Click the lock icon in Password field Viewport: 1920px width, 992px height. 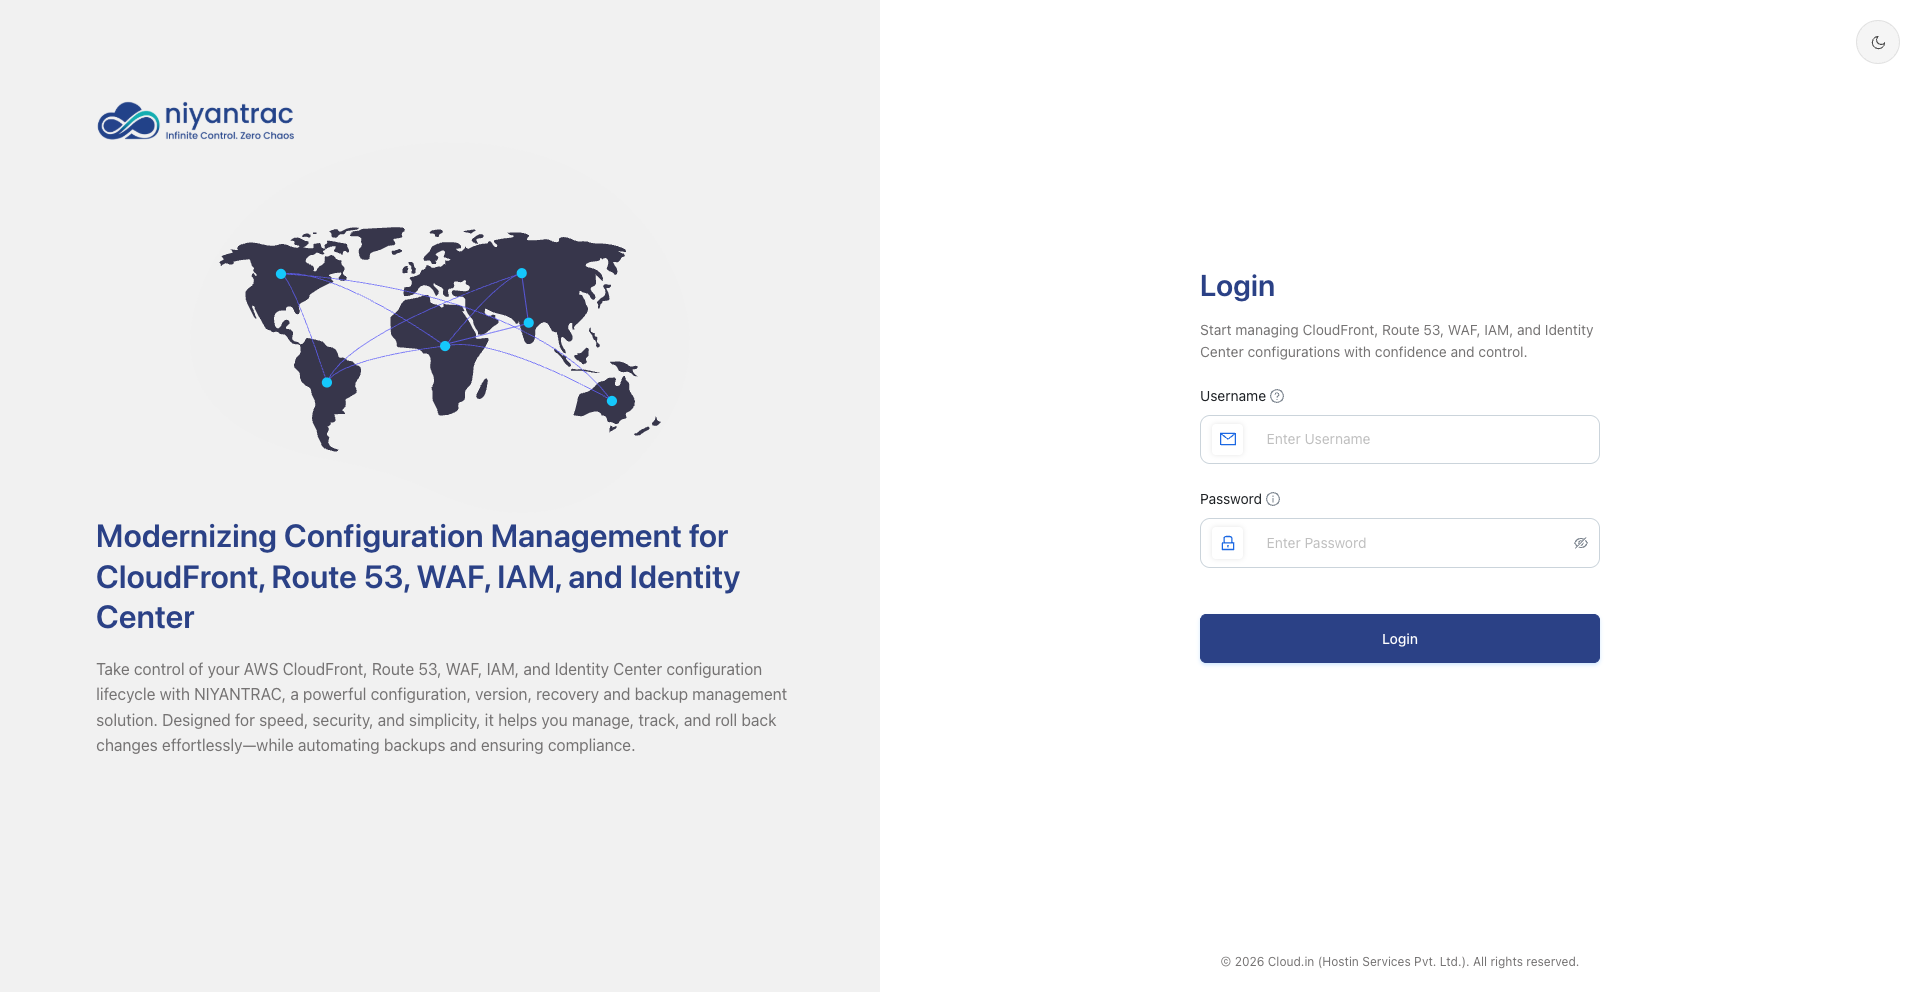point(1228,543)
